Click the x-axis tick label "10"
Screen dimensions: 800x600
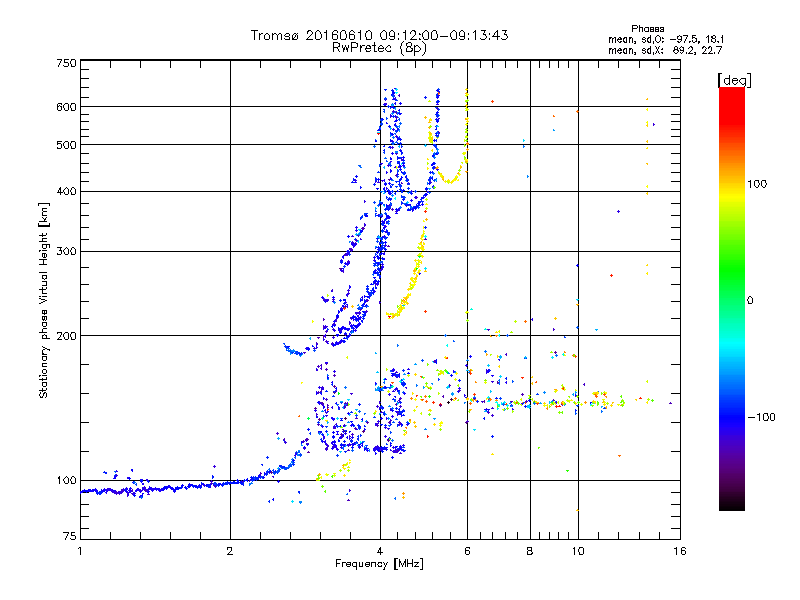pos(578,551)
